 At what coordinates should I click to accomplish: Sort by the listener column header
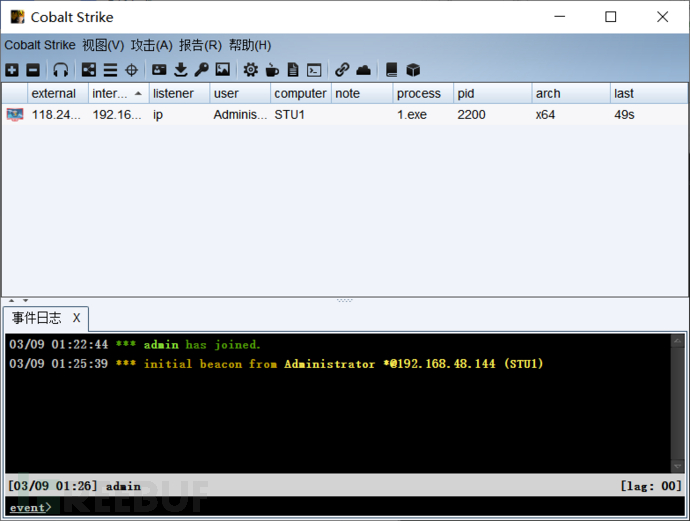[x=179, y=93]
